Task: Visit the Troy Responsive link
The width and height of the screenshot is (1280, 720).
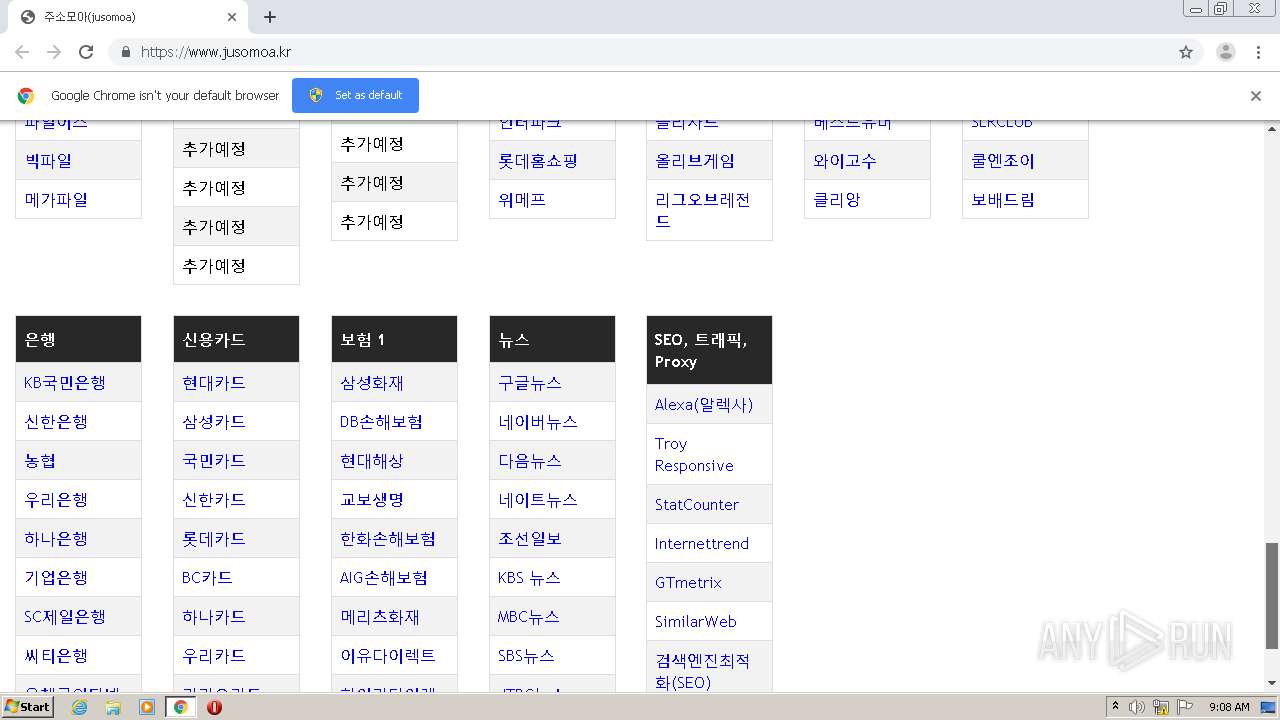Action: click(x=694, y=454)
